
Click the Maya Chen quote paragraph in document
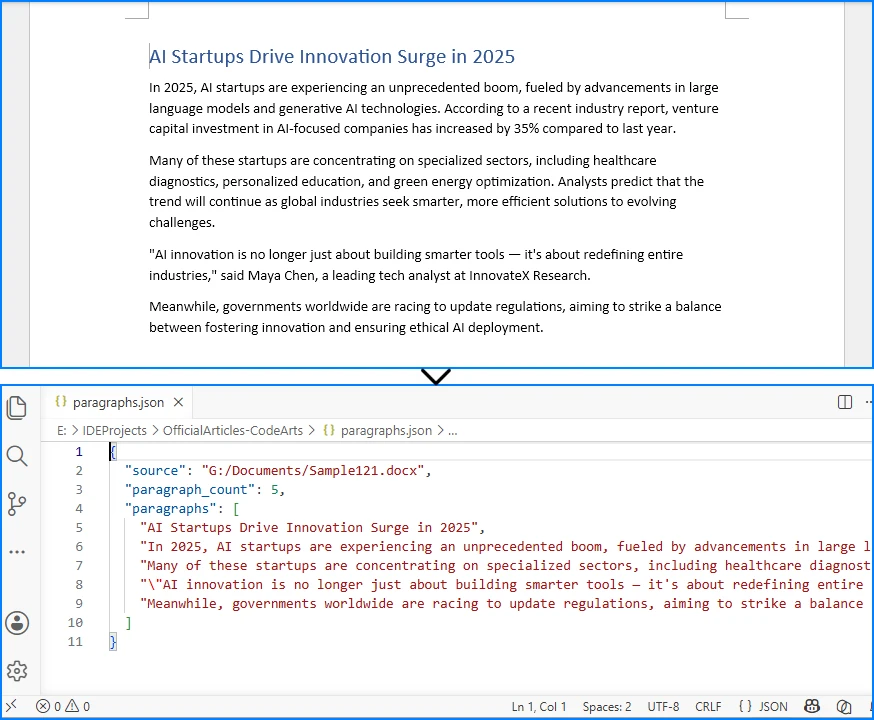pos(416,265)
